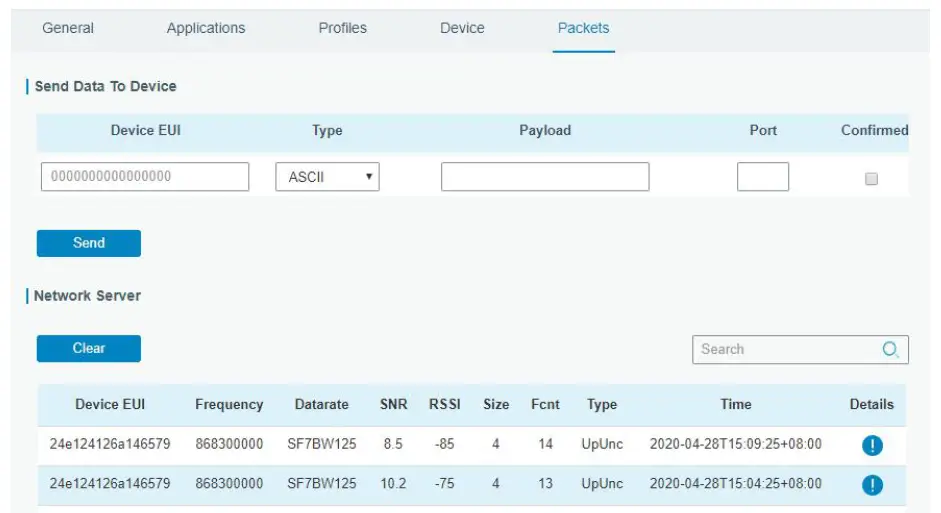This screenshot has width=941, height=513.
Task: Open the Type ASCII dropdown
Action: click(327, 177)
